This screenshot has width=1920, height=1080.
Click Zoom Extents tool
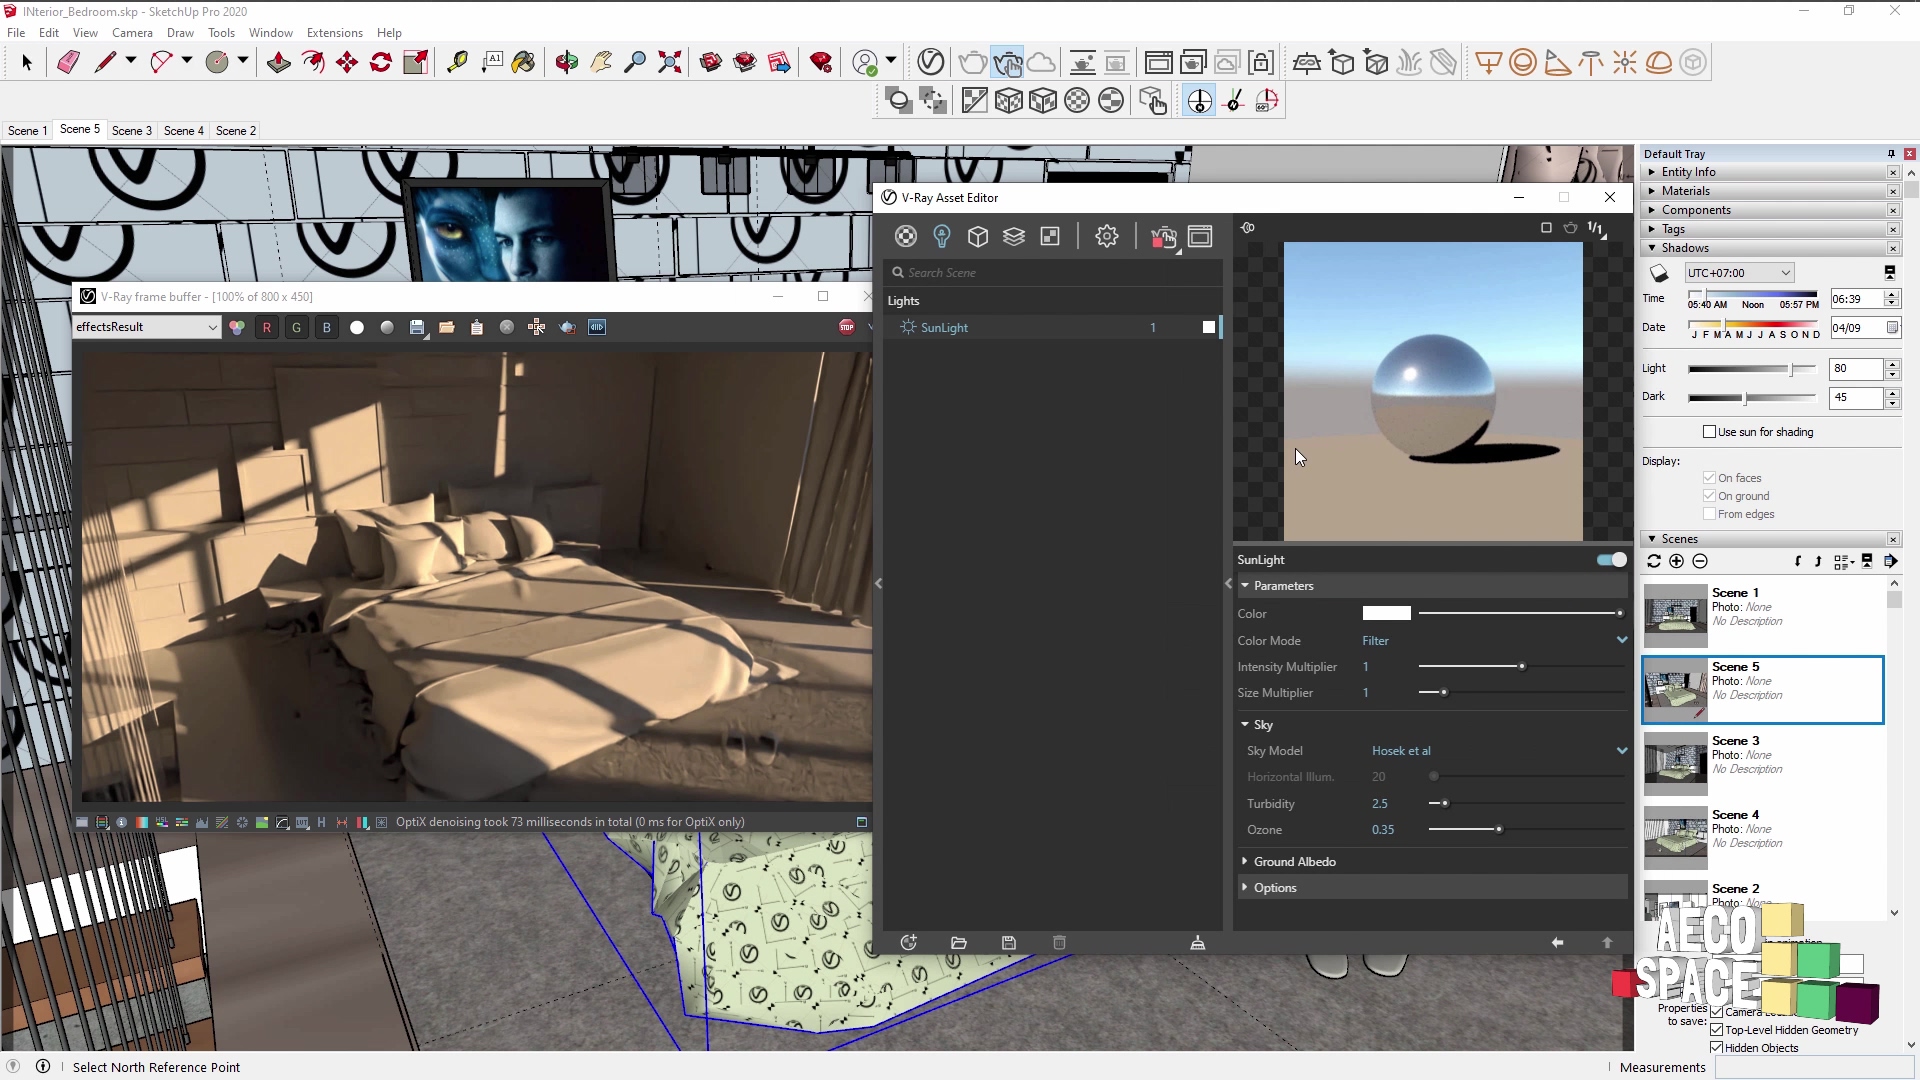click(x=670, y=62)
